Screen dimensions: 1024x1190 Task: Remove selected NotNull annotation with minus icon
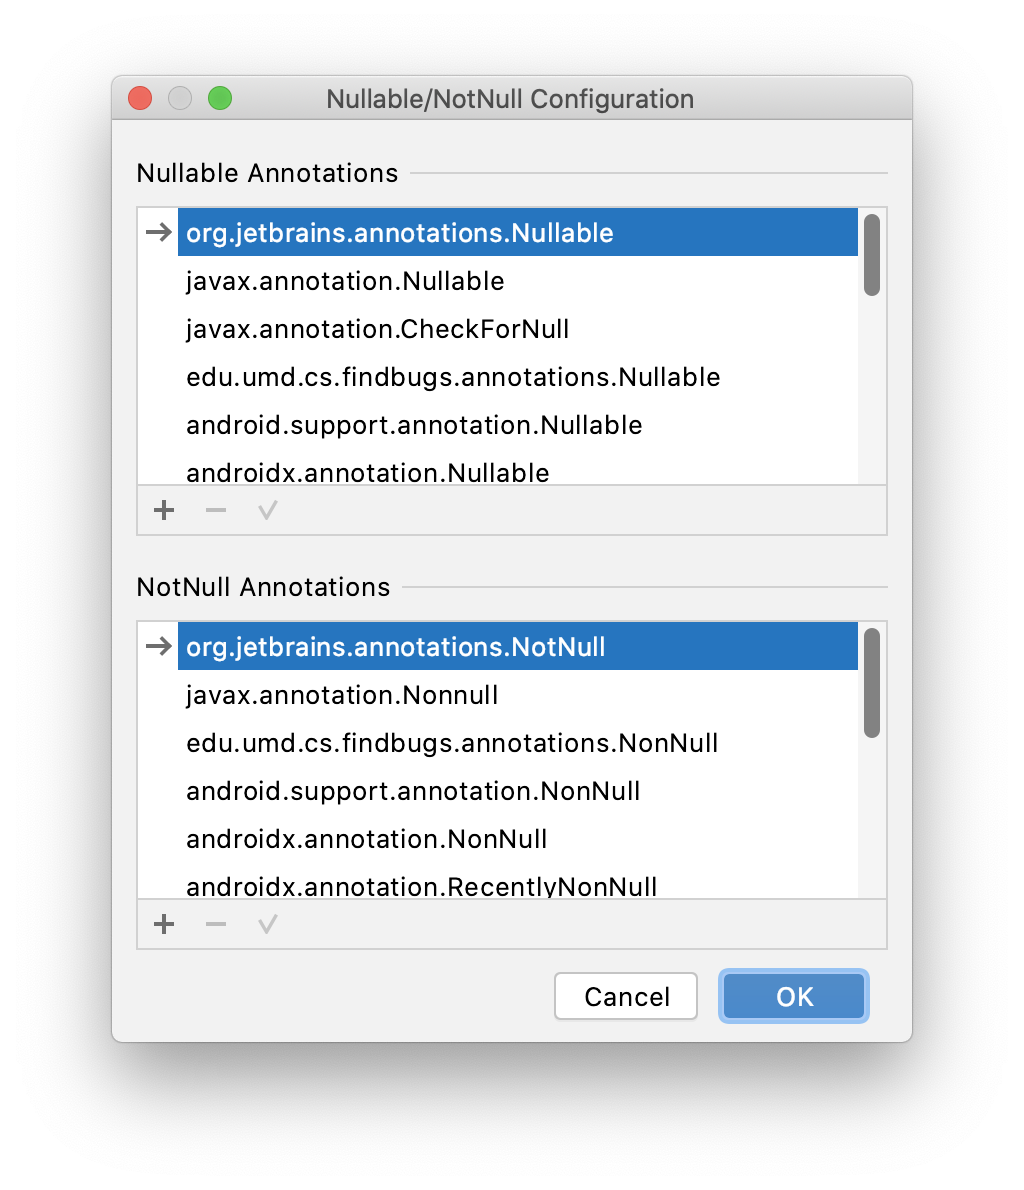click(x=216, y=924)
